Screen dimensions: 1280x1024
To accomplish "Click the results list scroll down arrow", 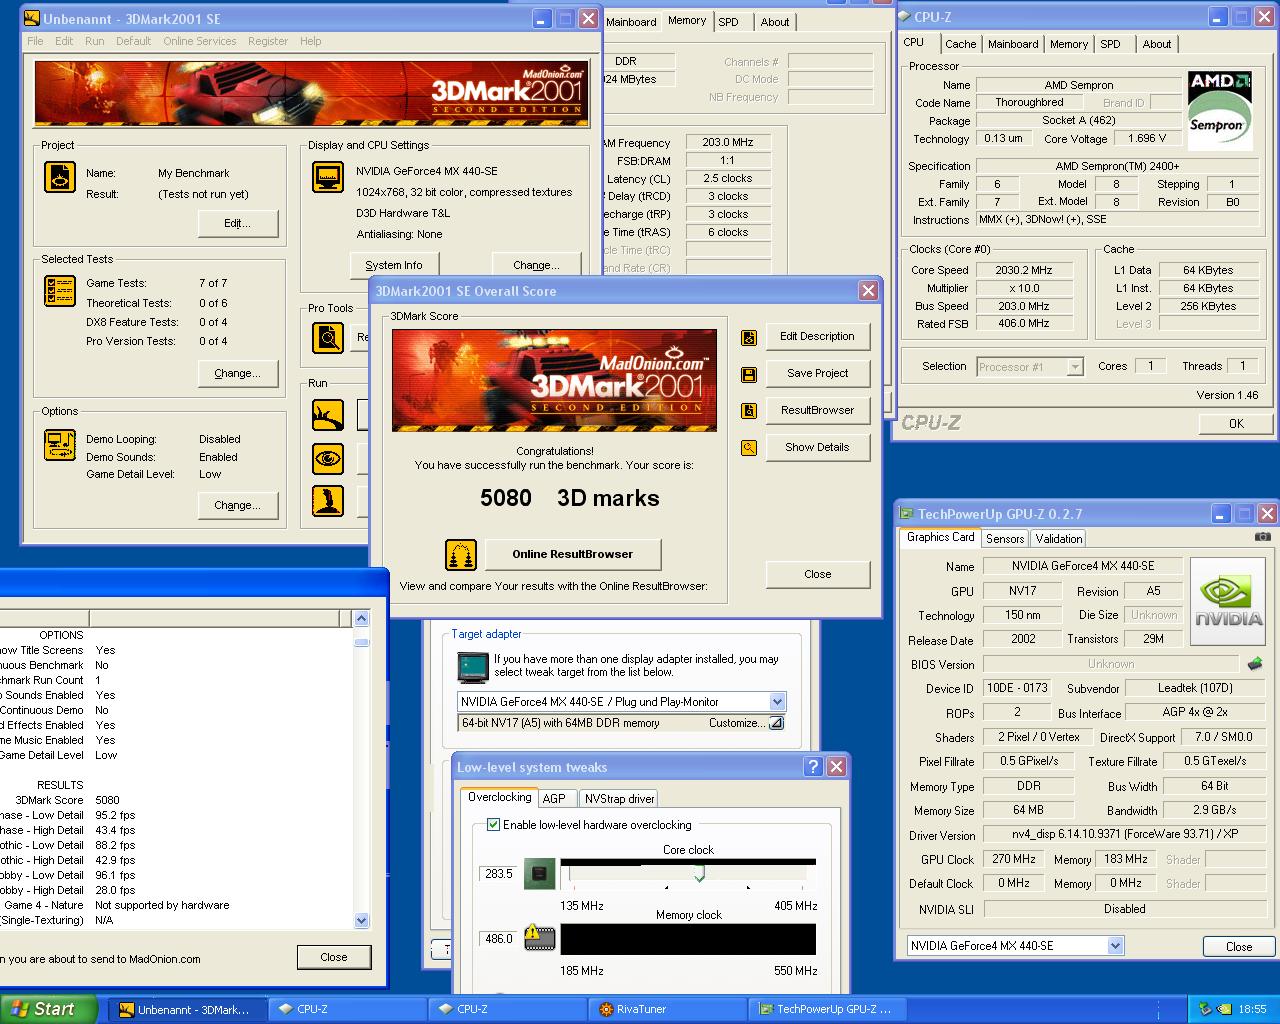I will pos(361,921).
